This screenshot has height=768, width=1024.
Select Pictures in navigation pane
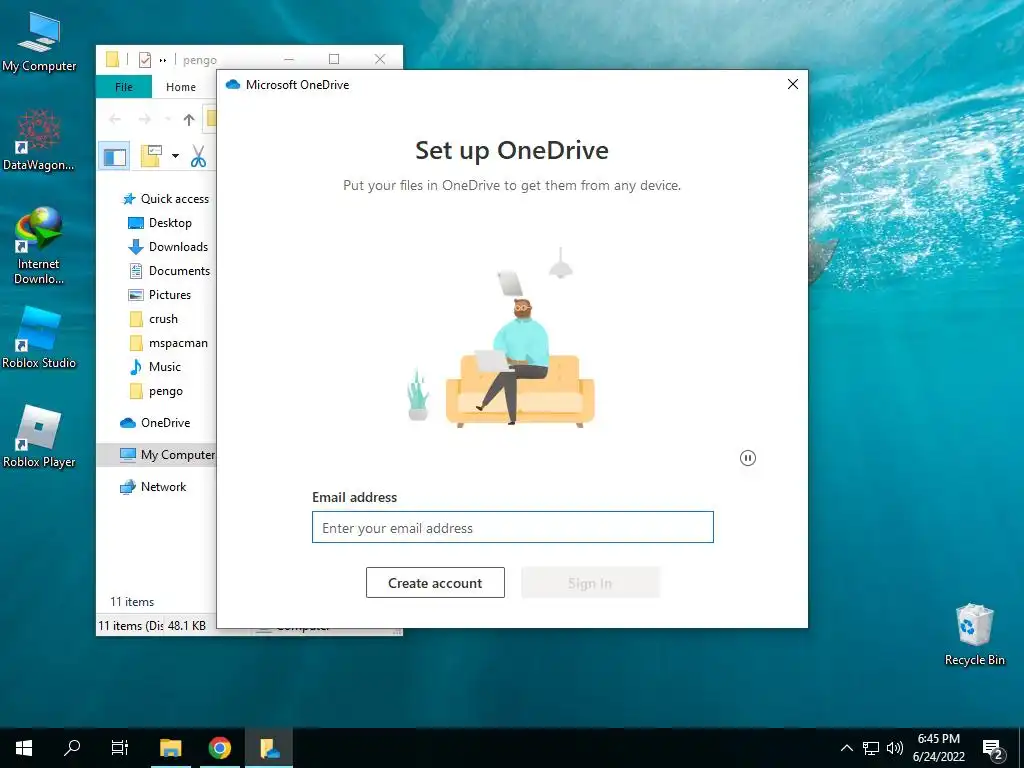(x=160, y=295)
